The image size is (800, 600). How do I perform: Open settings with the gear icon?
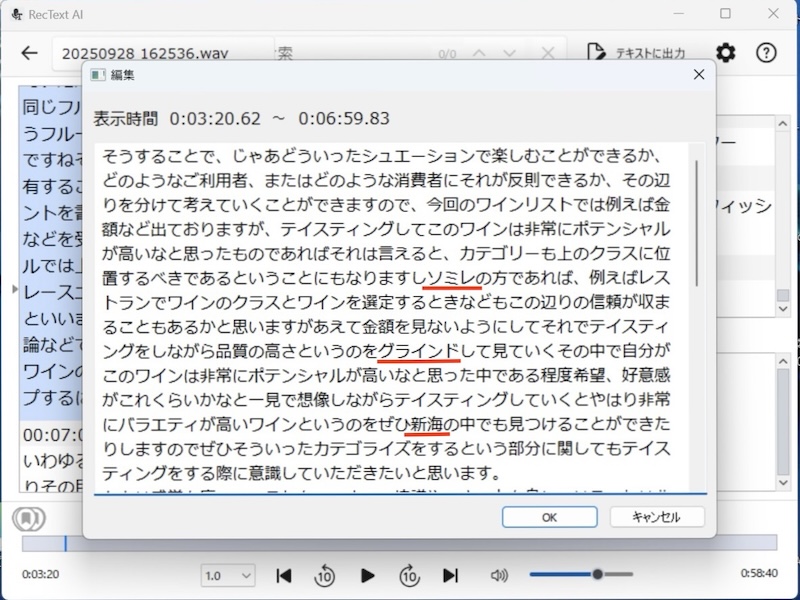point(726,53)
